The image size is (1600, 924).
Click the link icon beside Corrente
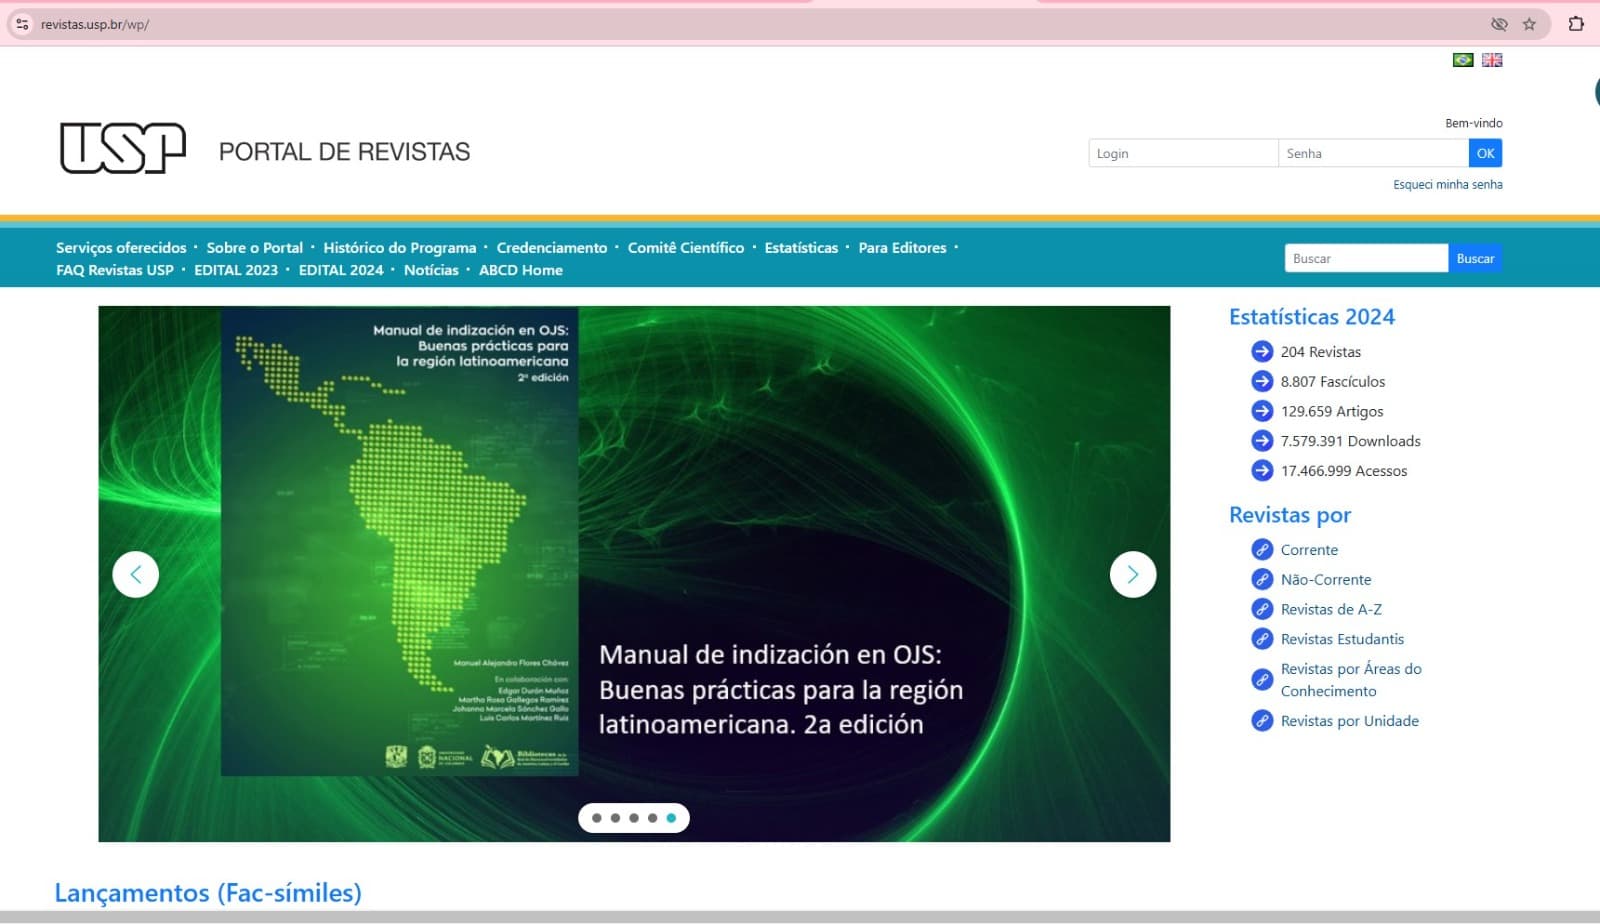(x=1262, y=549)
